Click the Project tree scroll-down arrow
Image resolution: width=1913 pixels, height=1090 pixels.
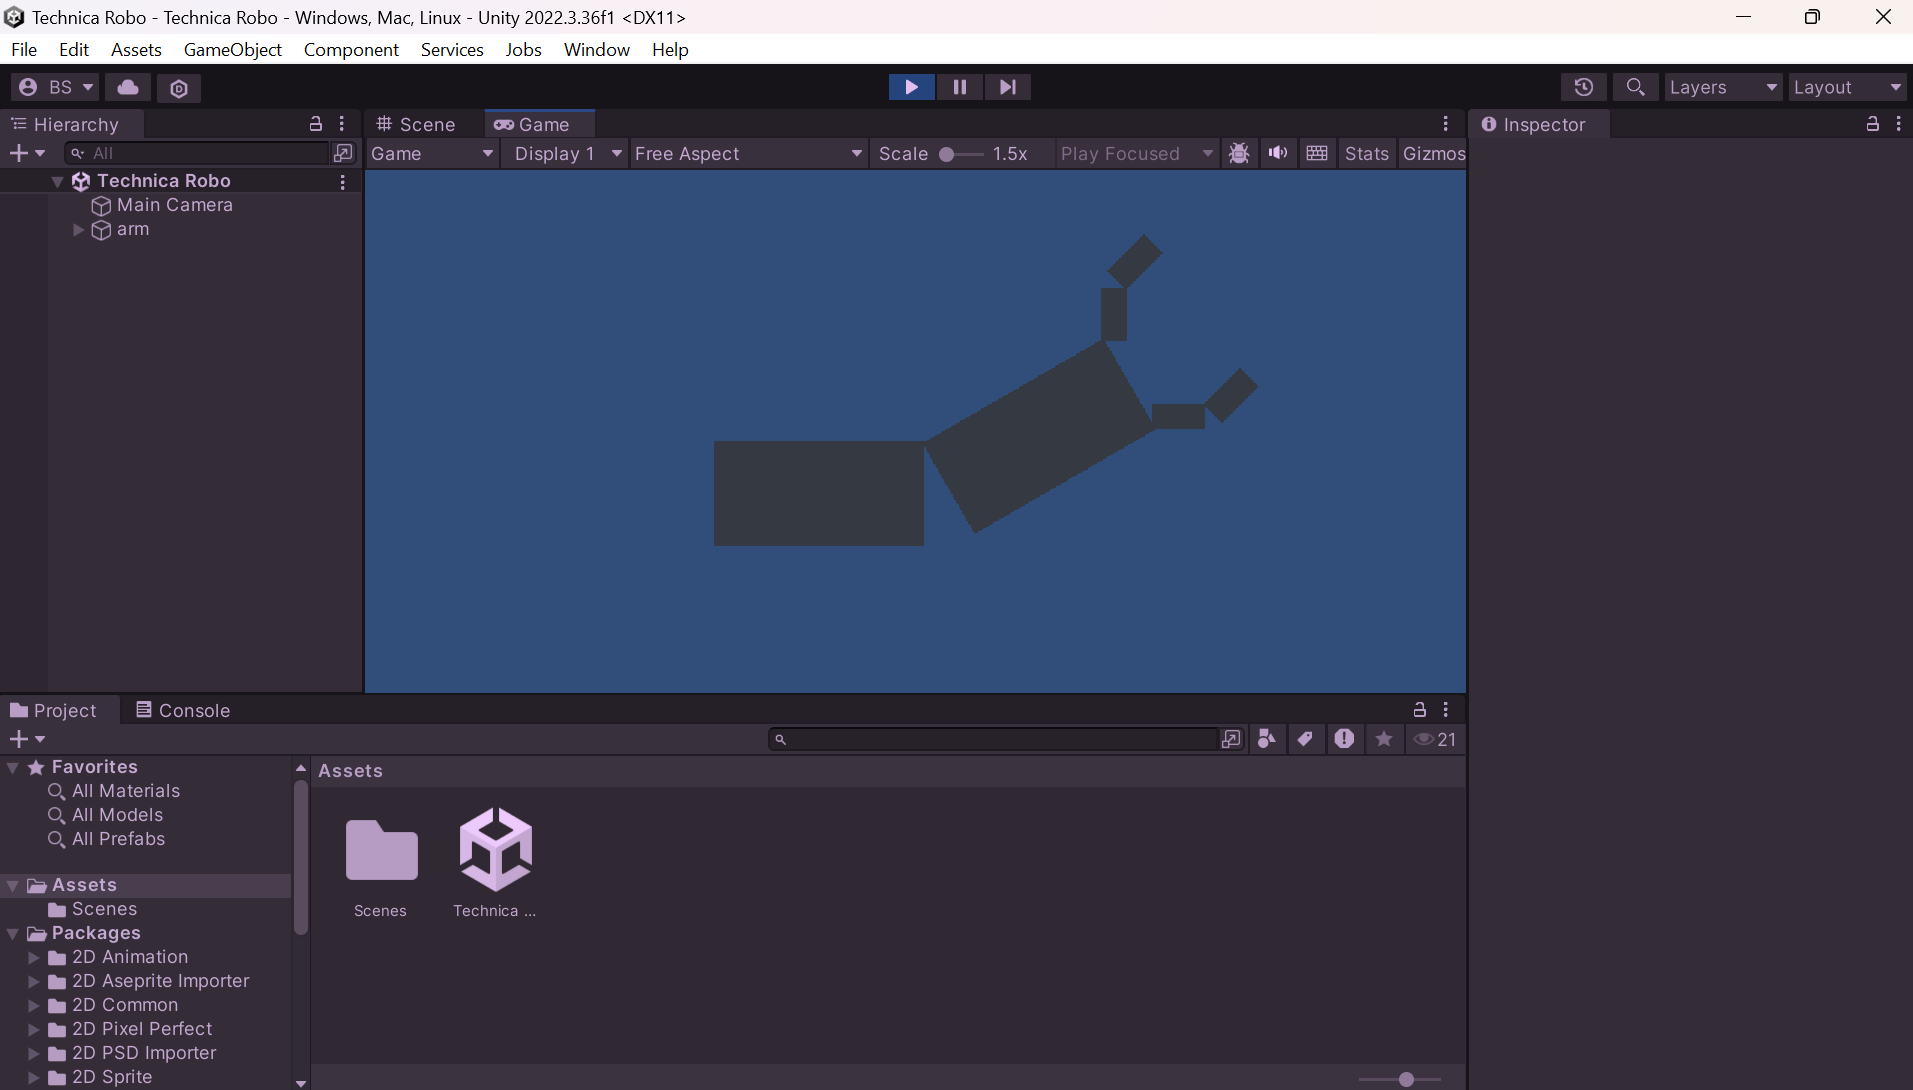(x=300, y=1083)
